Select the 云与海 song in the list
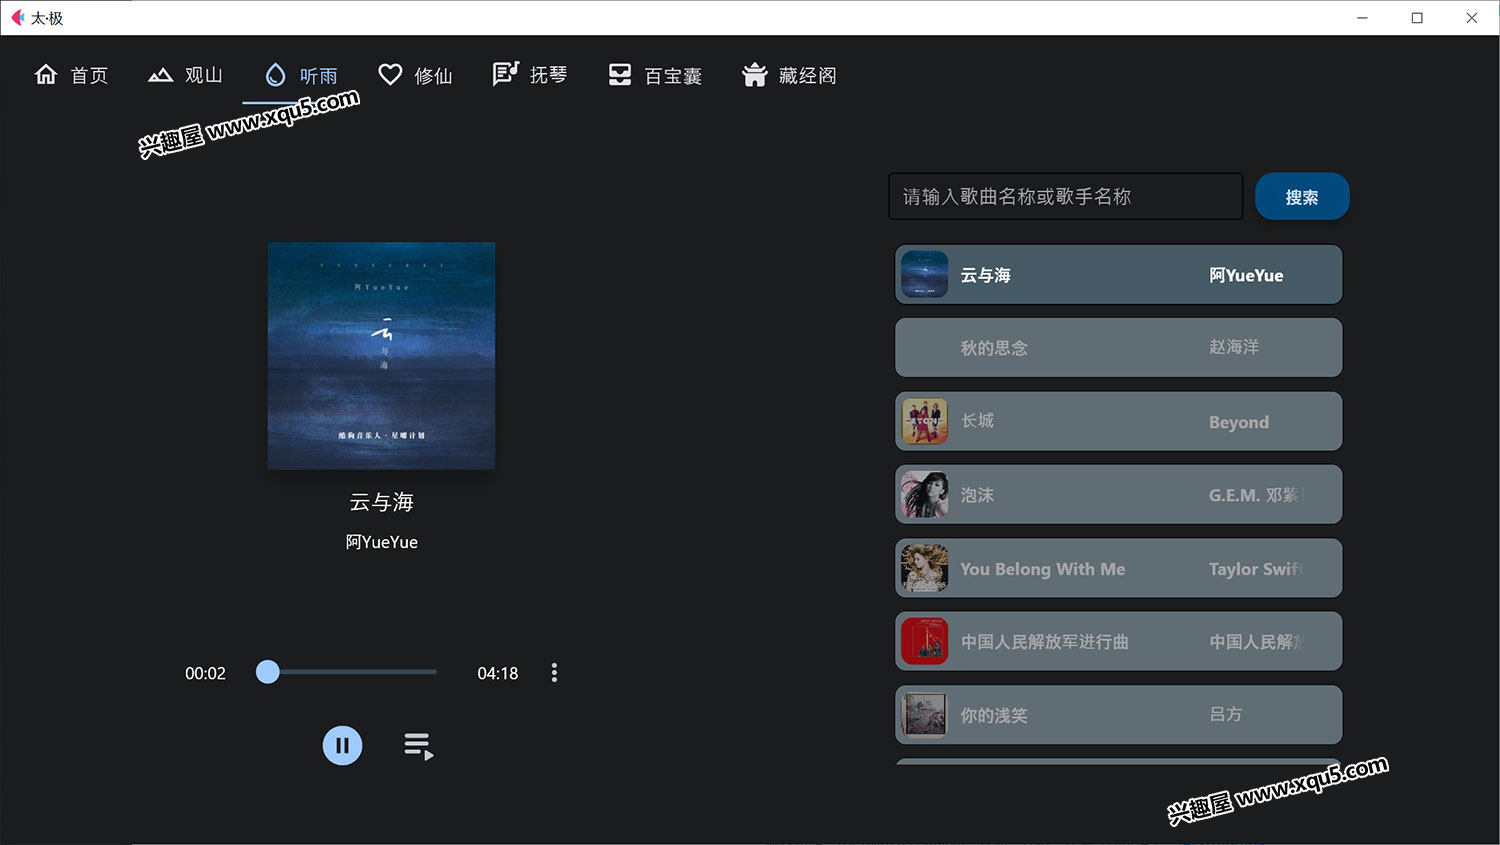The image size is (1500, 845). [1118, 274]
